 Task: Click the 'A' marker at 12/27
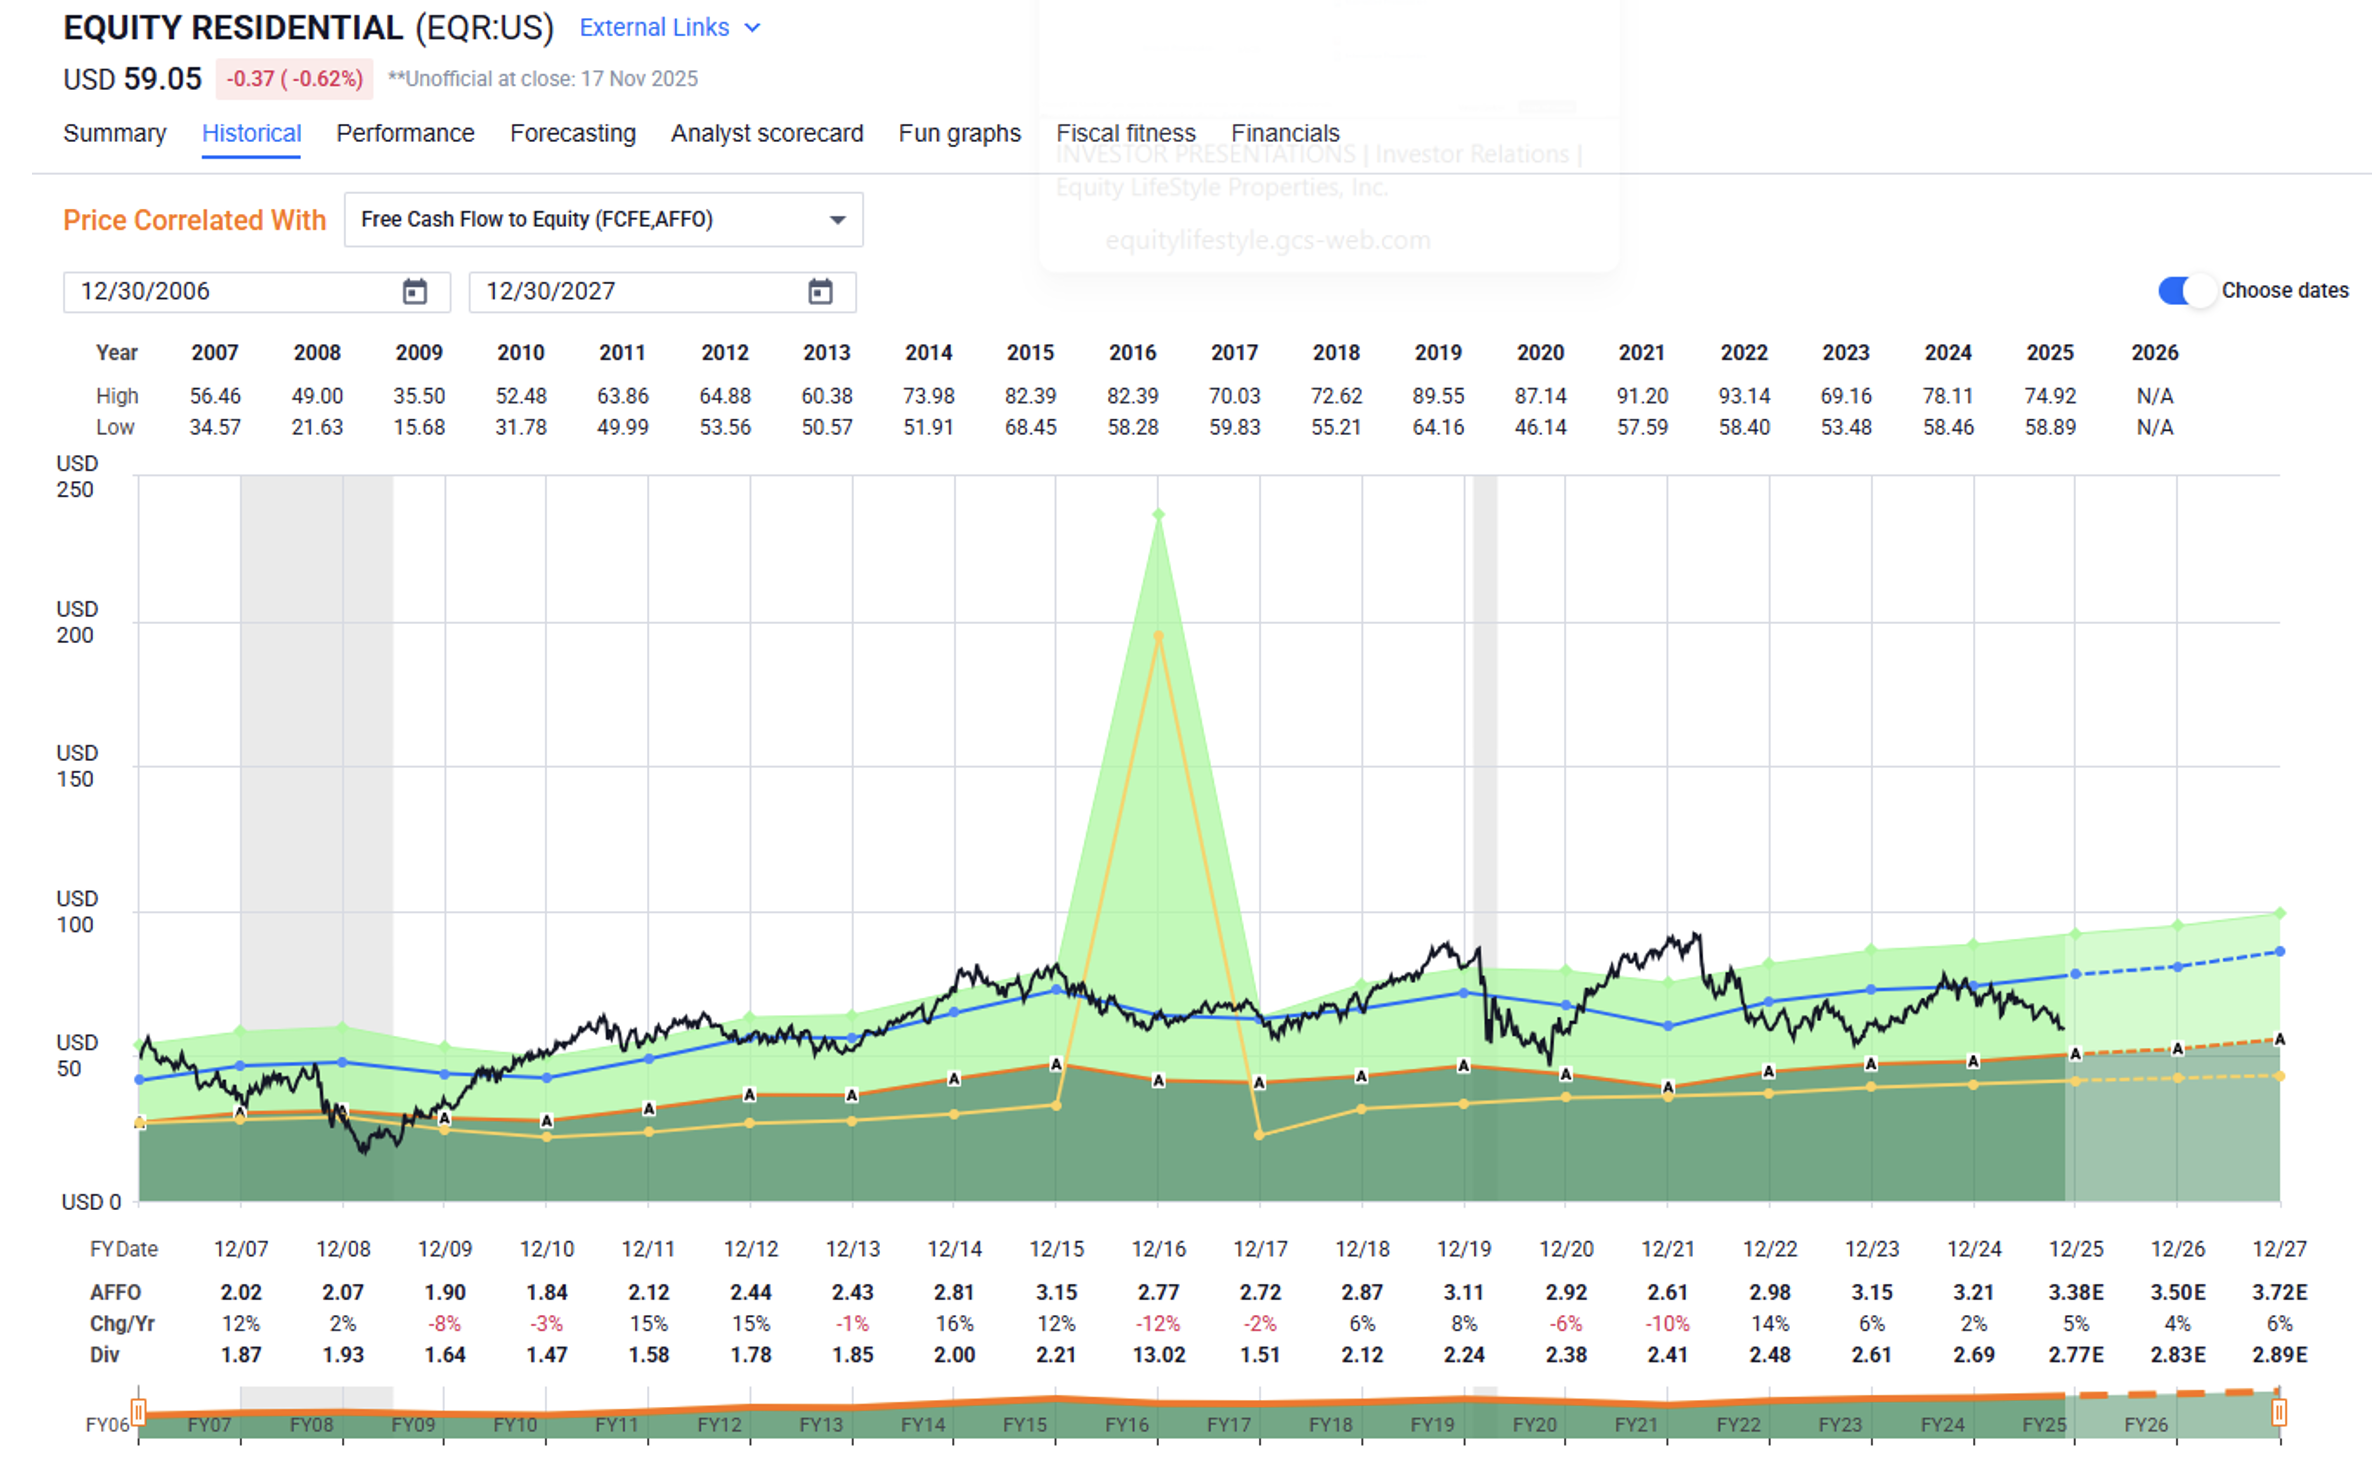pos(2279,1040)
